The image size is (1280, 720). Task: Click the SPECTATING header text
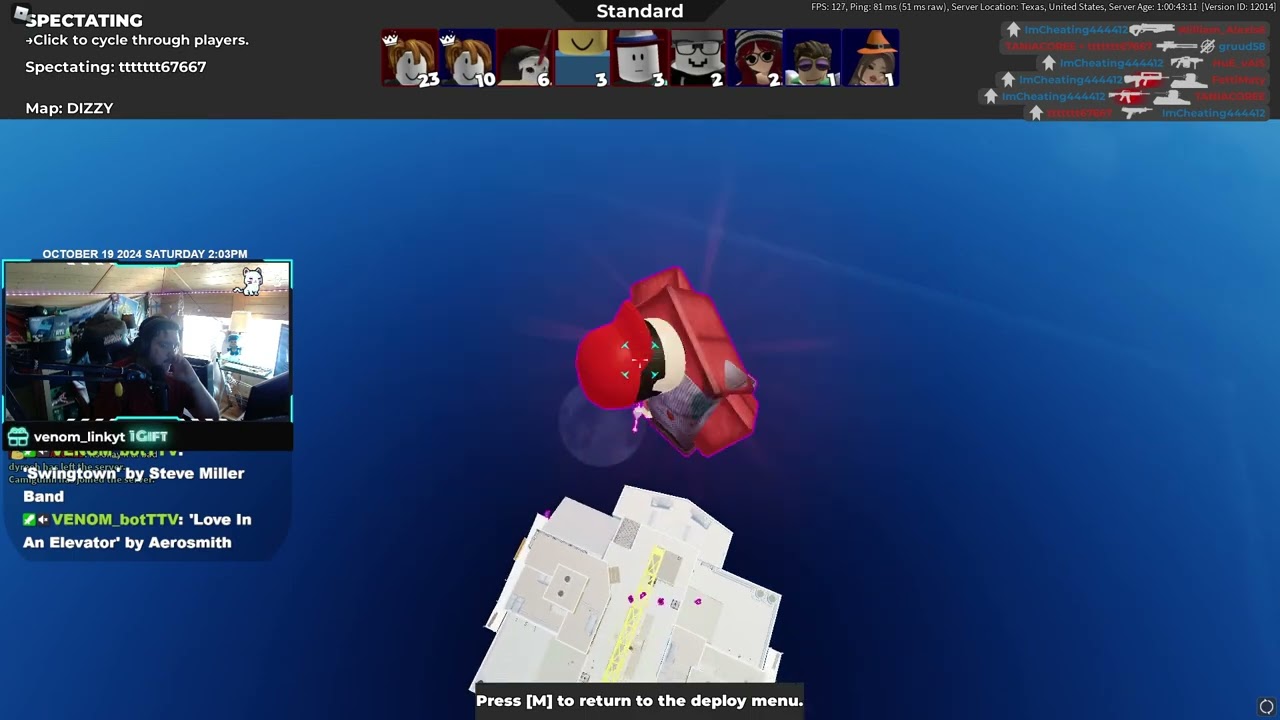click(84, 20)
